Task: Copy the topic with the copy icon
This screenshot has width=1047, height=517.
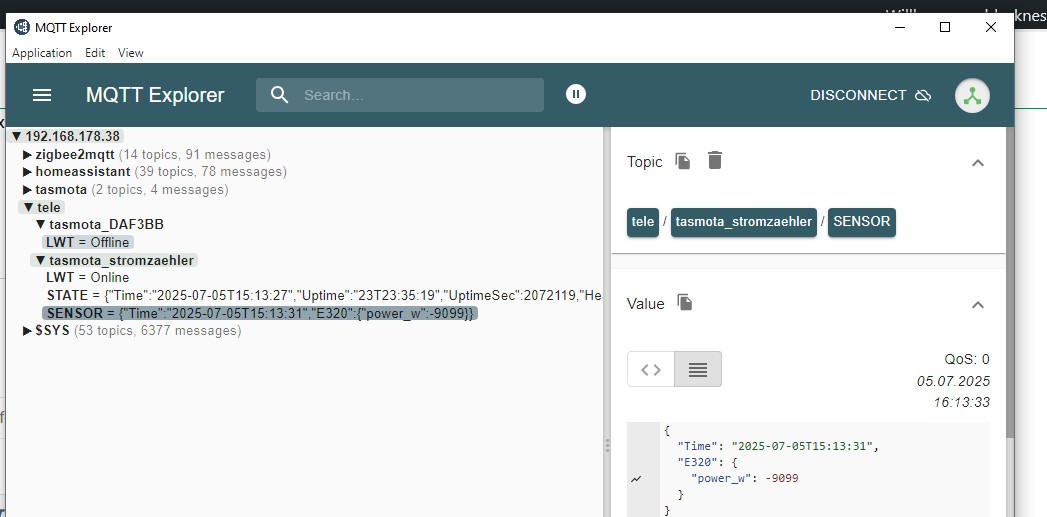Action: pyautogui.click(x=682, y=161)
